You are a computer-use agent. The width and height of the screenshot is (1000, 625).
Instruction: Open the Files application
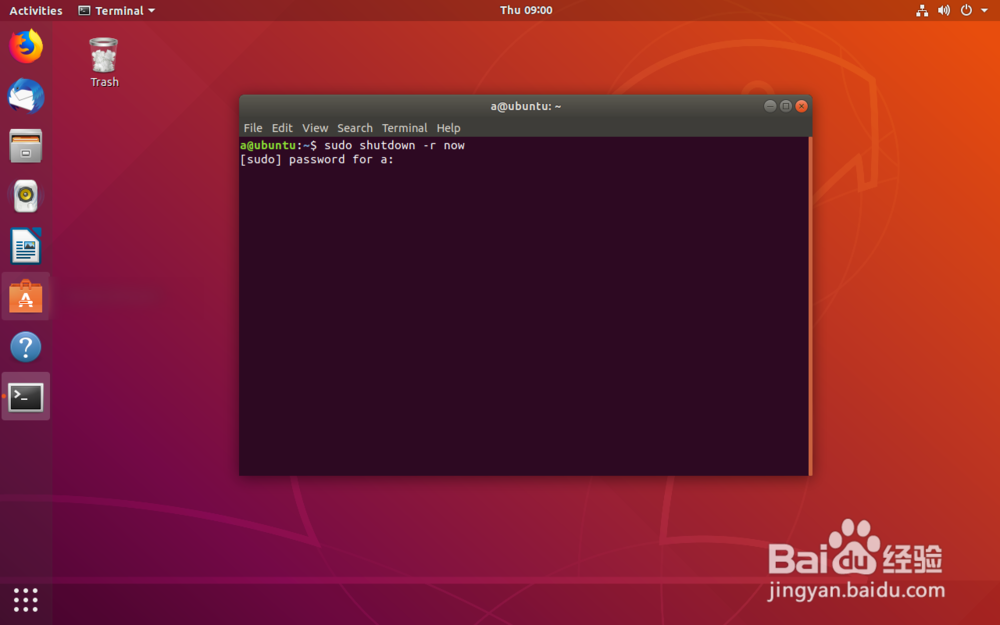25,146
